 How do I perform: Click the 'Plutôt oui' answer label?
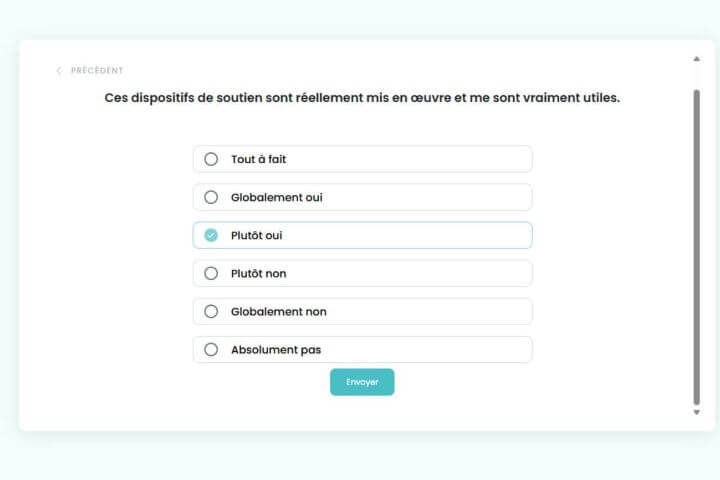[x=257, y=235]
